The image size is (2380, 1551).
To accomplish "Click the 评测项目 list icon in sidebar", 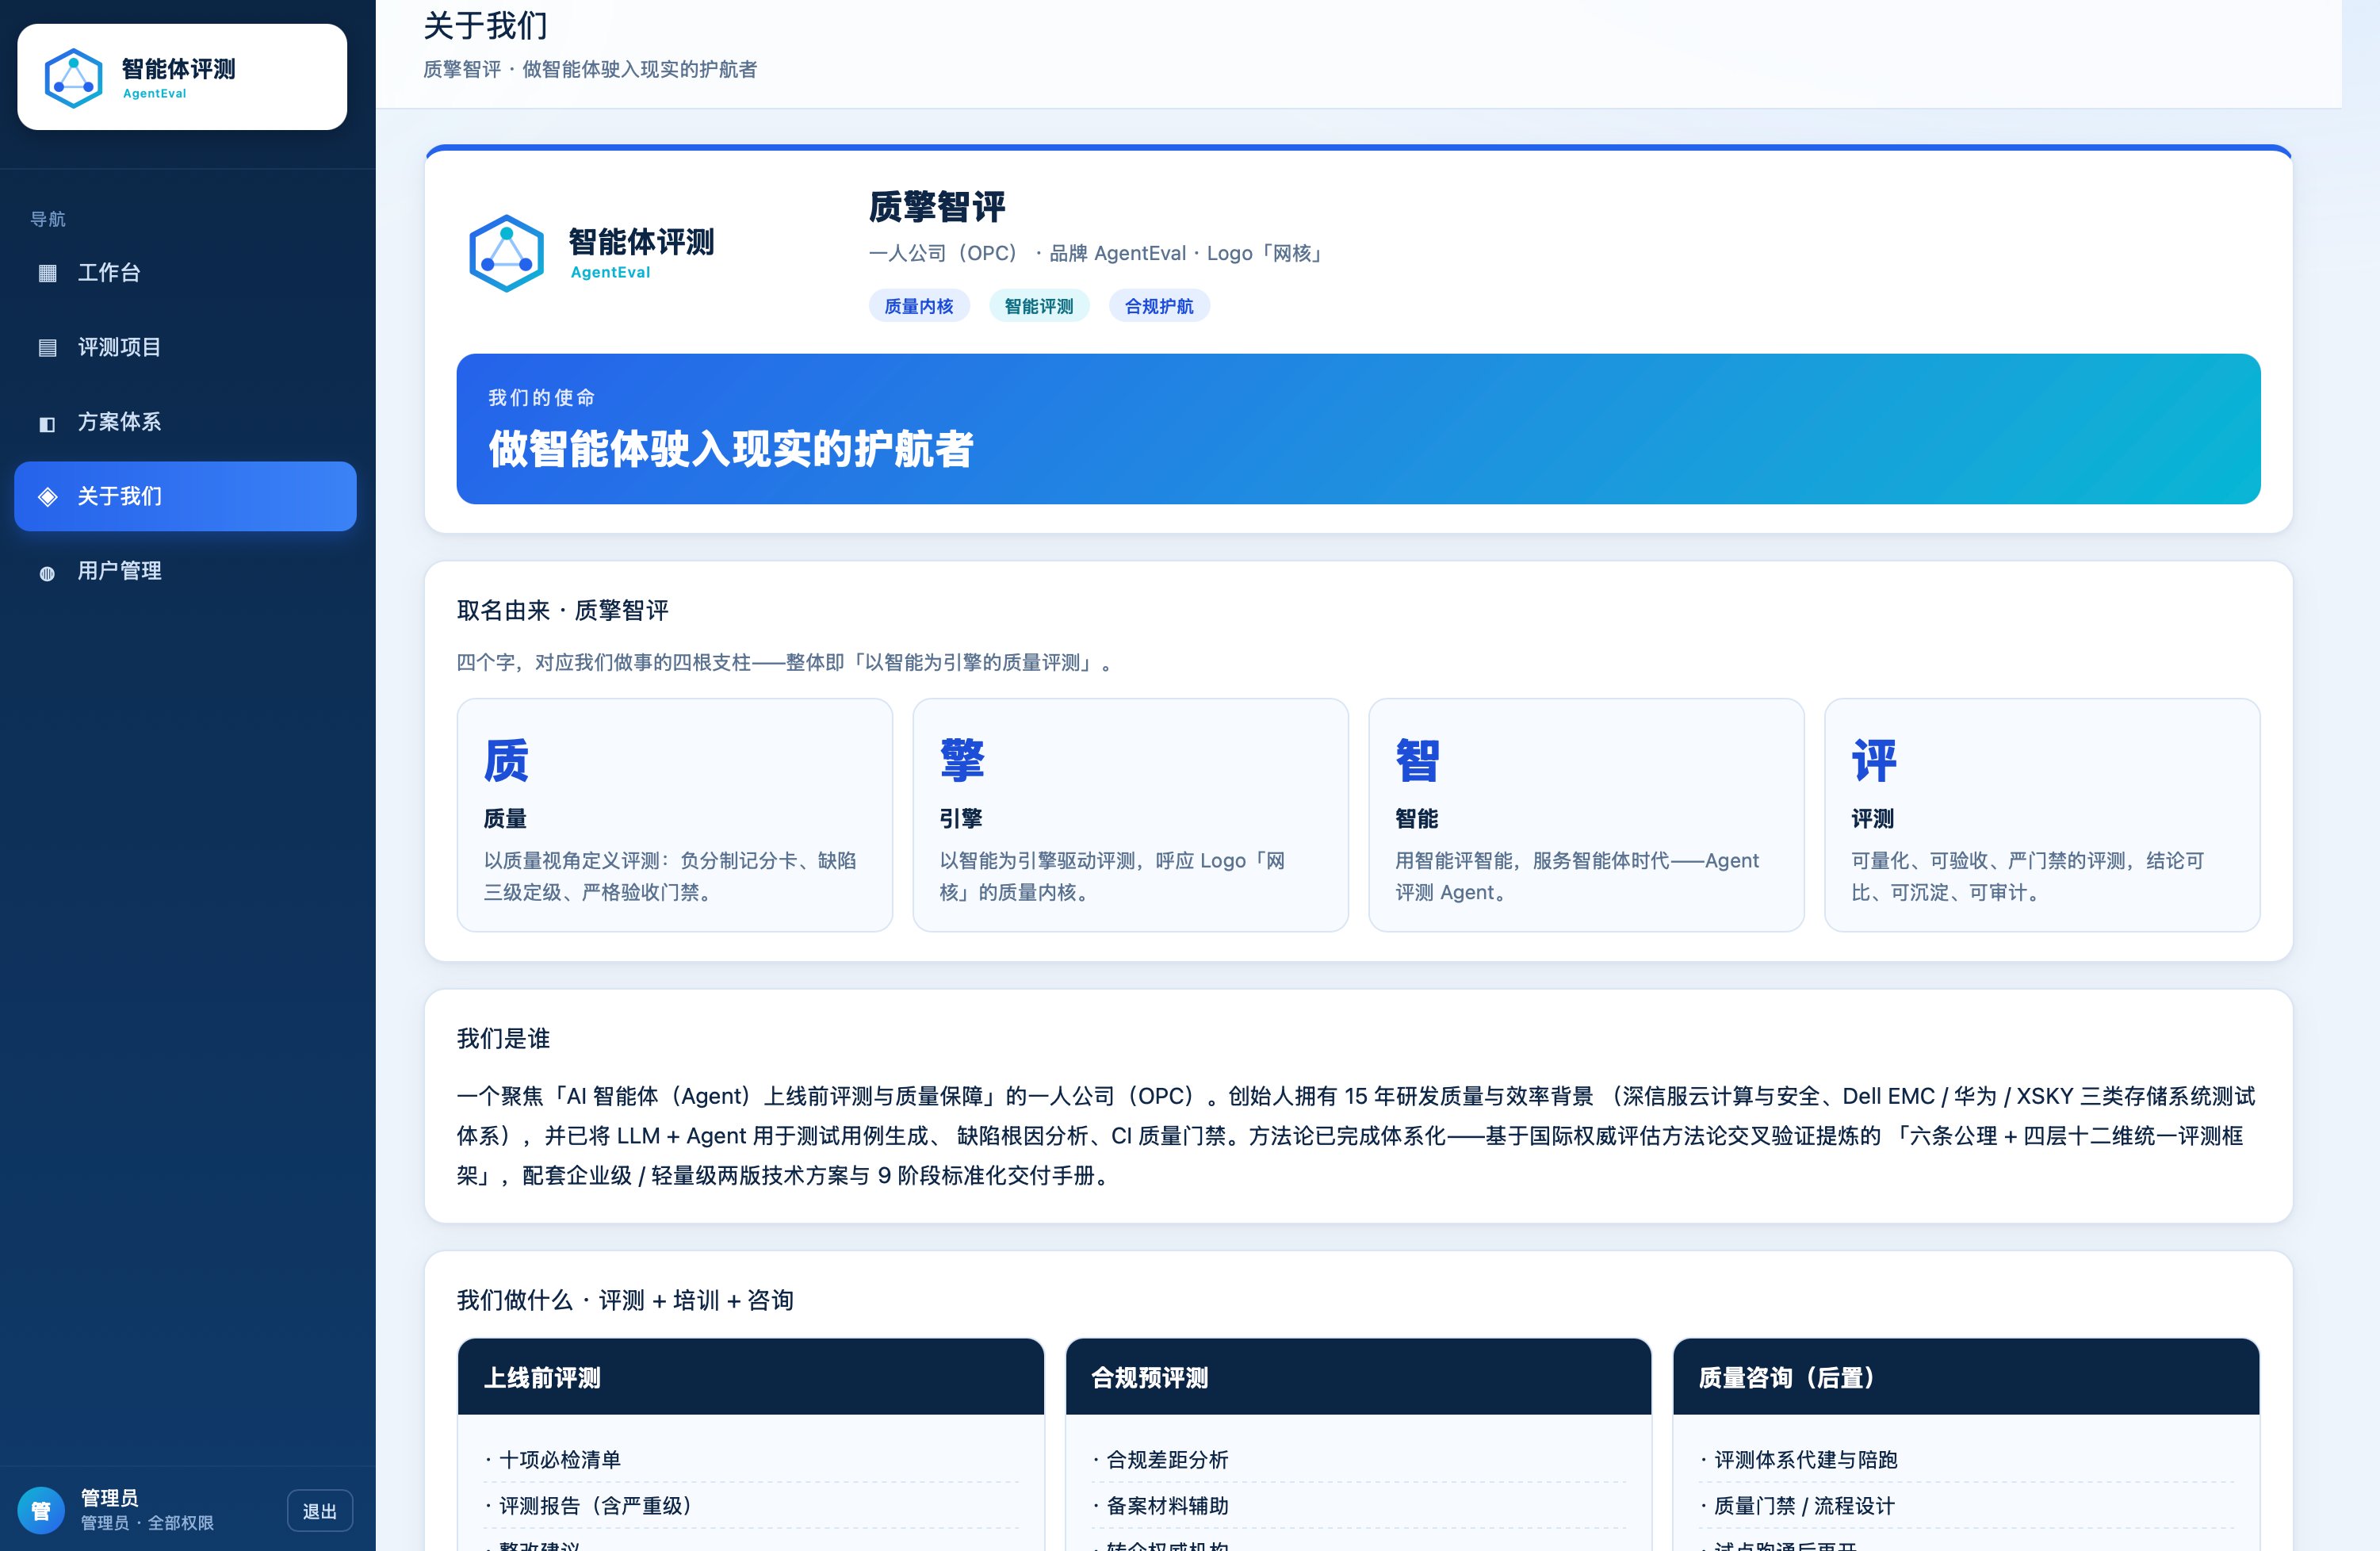I will (47, 348).
